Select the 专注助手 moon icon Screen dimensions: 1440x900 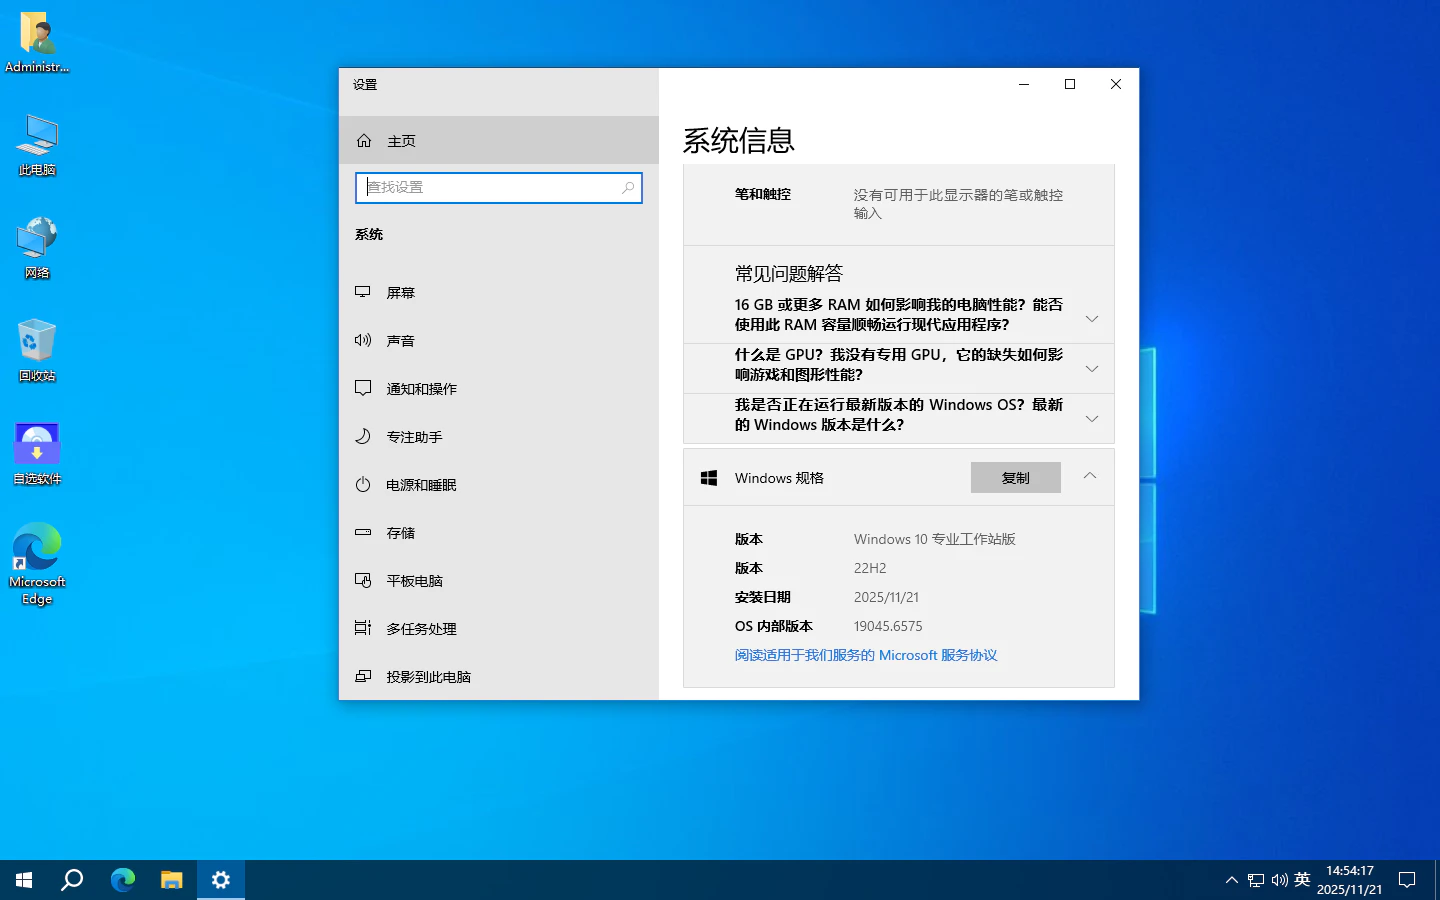tap(363, 437)
